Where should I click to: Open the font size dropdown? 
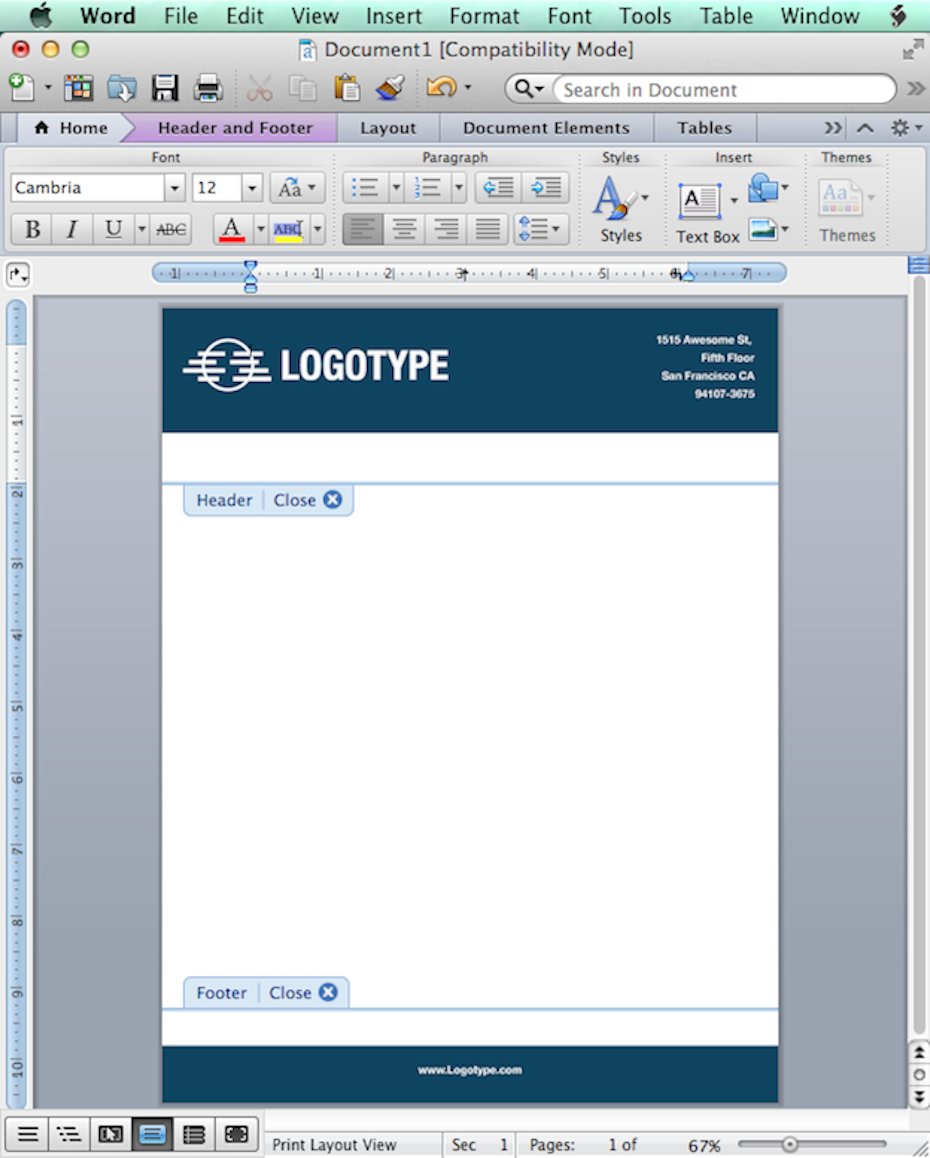click(252, 188)
